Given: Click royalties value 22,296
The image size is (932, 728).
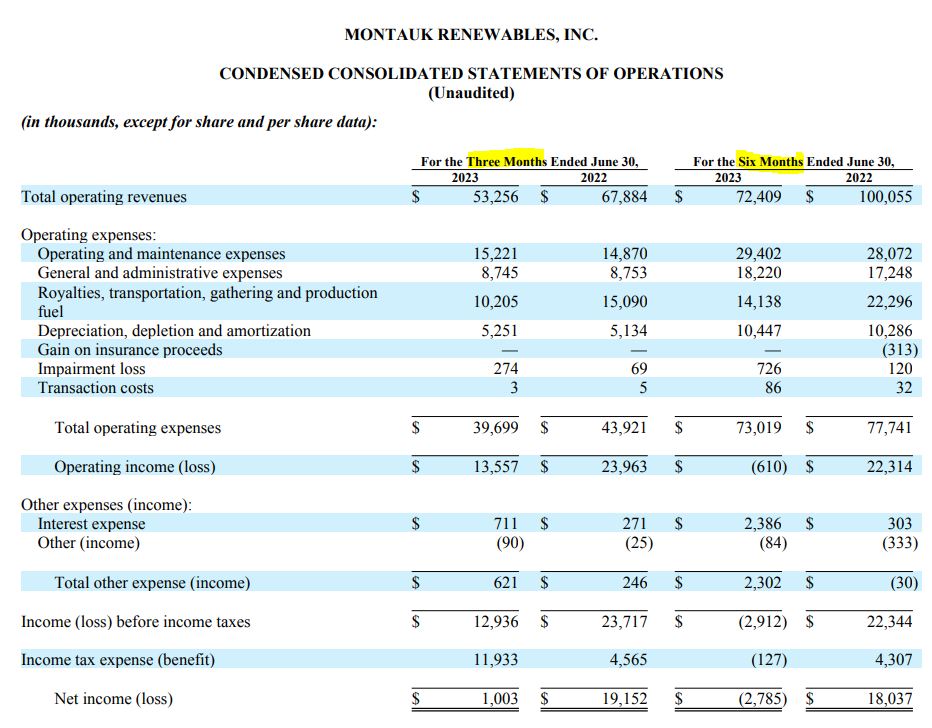Looking at the screenshot, I should (x=889, y=302).
